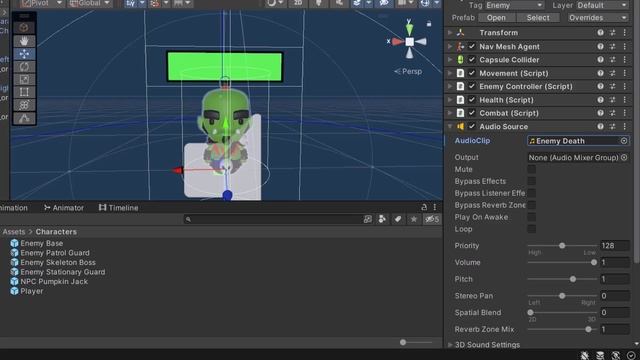Expand the Movement script component
Screen dimensions: 640x360
point(450,73)
